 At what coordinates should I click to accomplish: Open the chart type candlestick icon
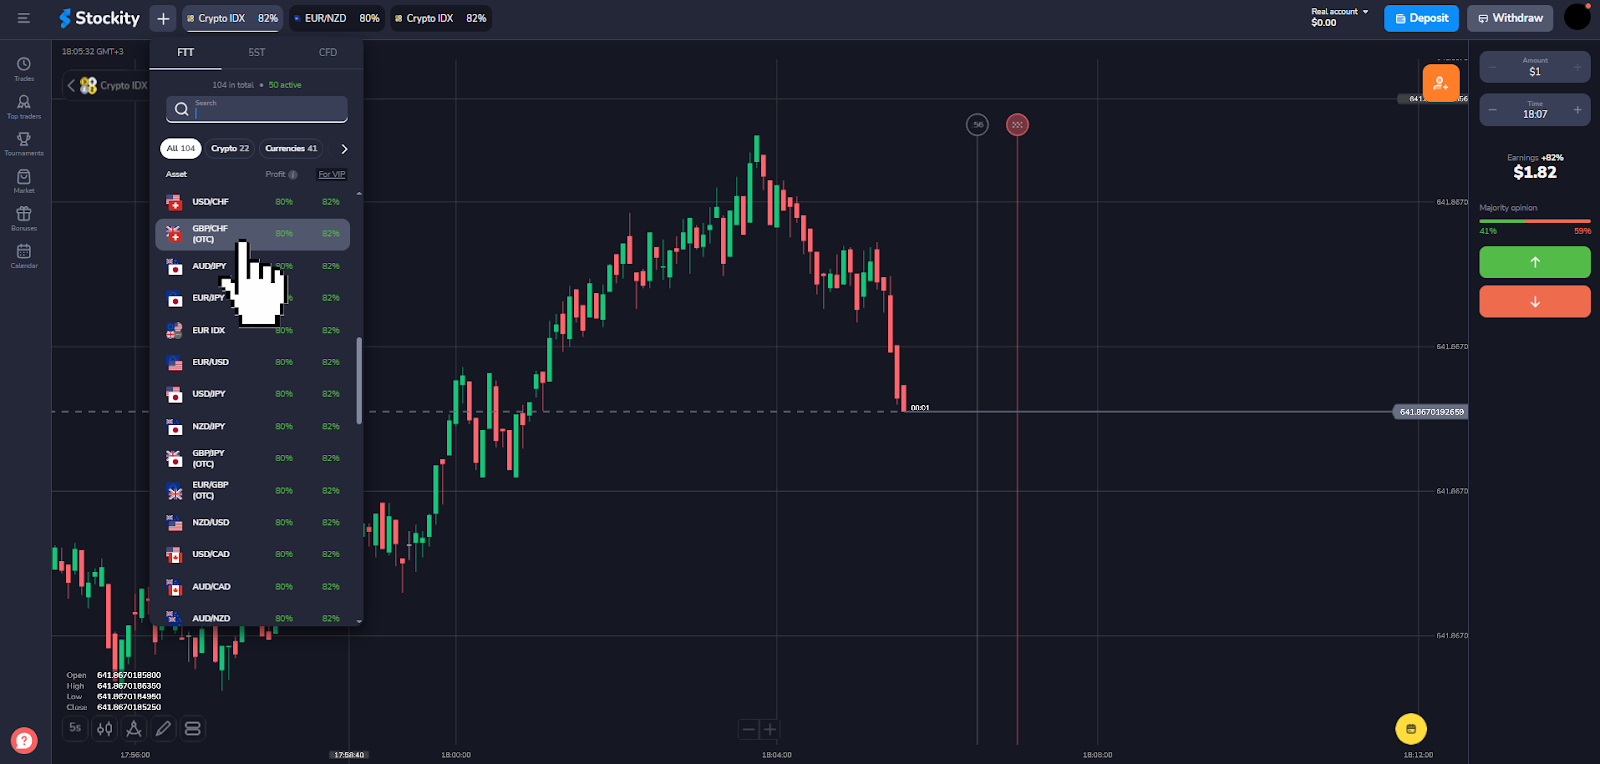point(105,729)
